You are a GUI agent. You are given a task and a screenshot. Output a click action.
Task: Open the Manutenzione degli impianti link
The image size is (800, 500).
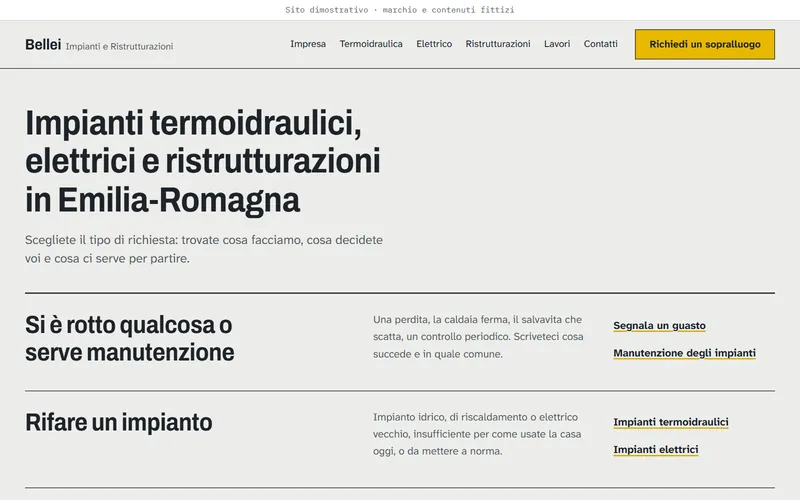(684, 353)
